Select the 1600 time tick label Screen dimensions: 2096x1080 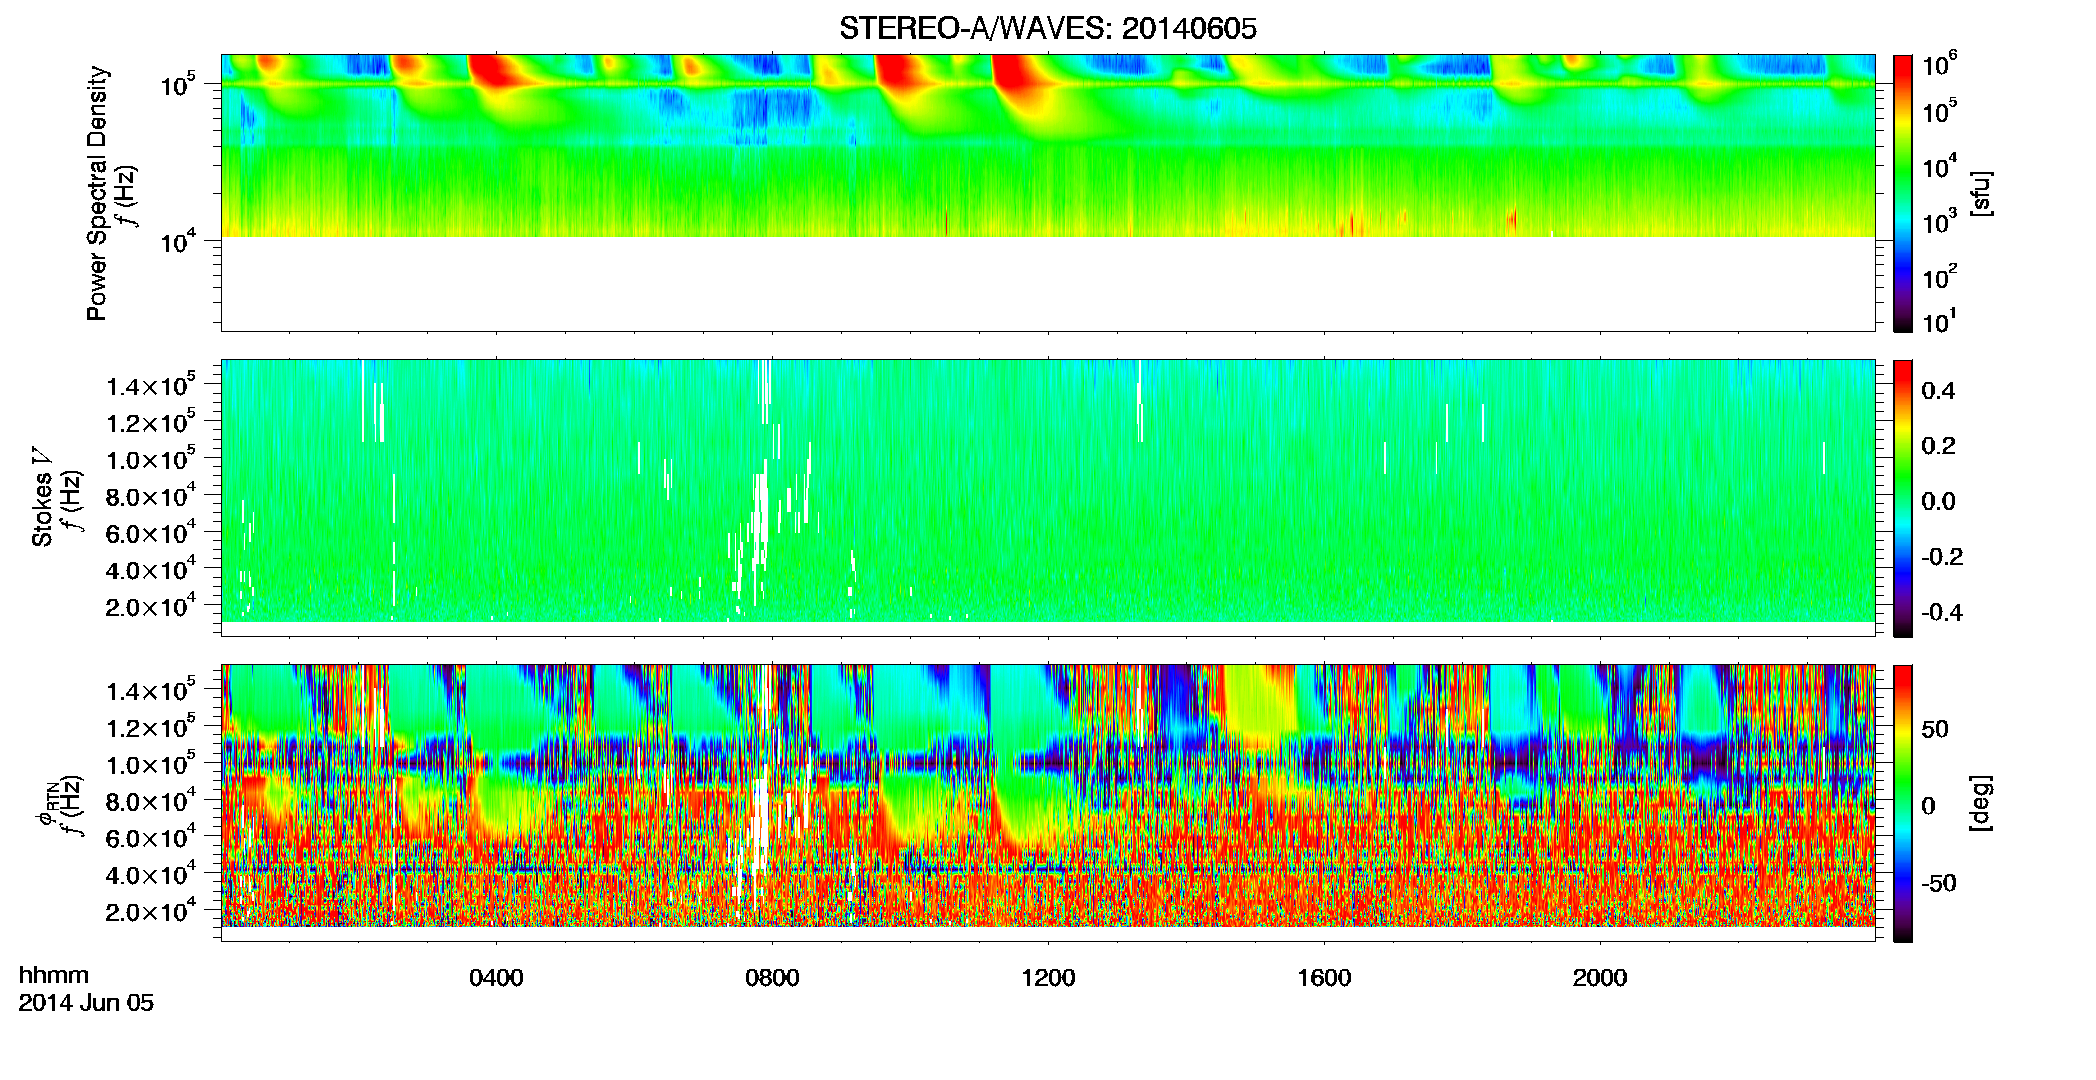coord(1324,978)
